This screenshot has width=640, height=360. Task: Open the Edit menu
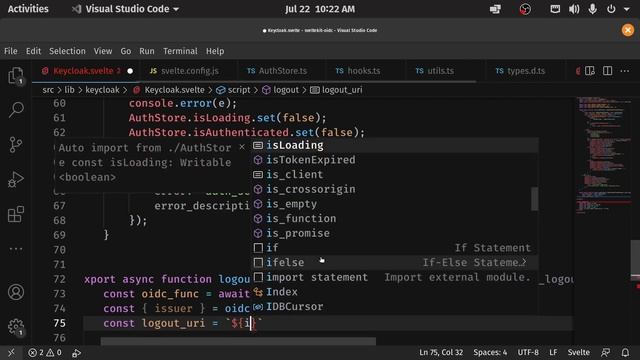33,51
